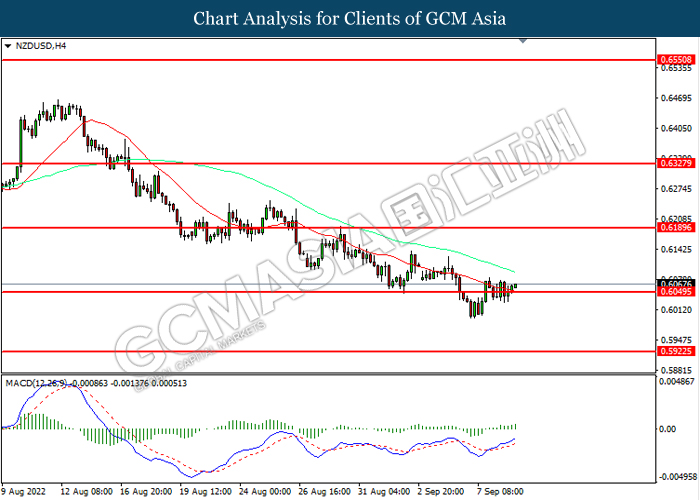Click the 7 Sep 08:00 time label
This screenshot has width=700, height=500.
[x=500, y=492]
